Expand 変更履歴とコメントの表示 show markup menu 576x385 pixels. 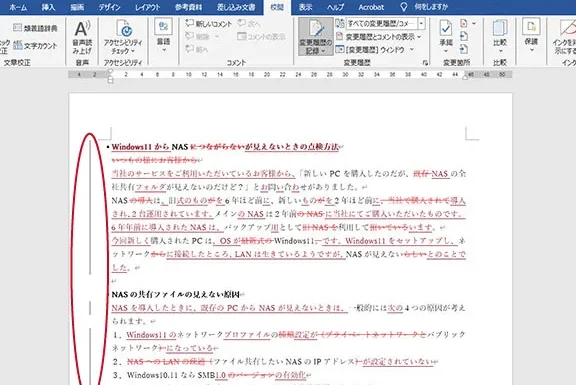click(x=378, y=37)
